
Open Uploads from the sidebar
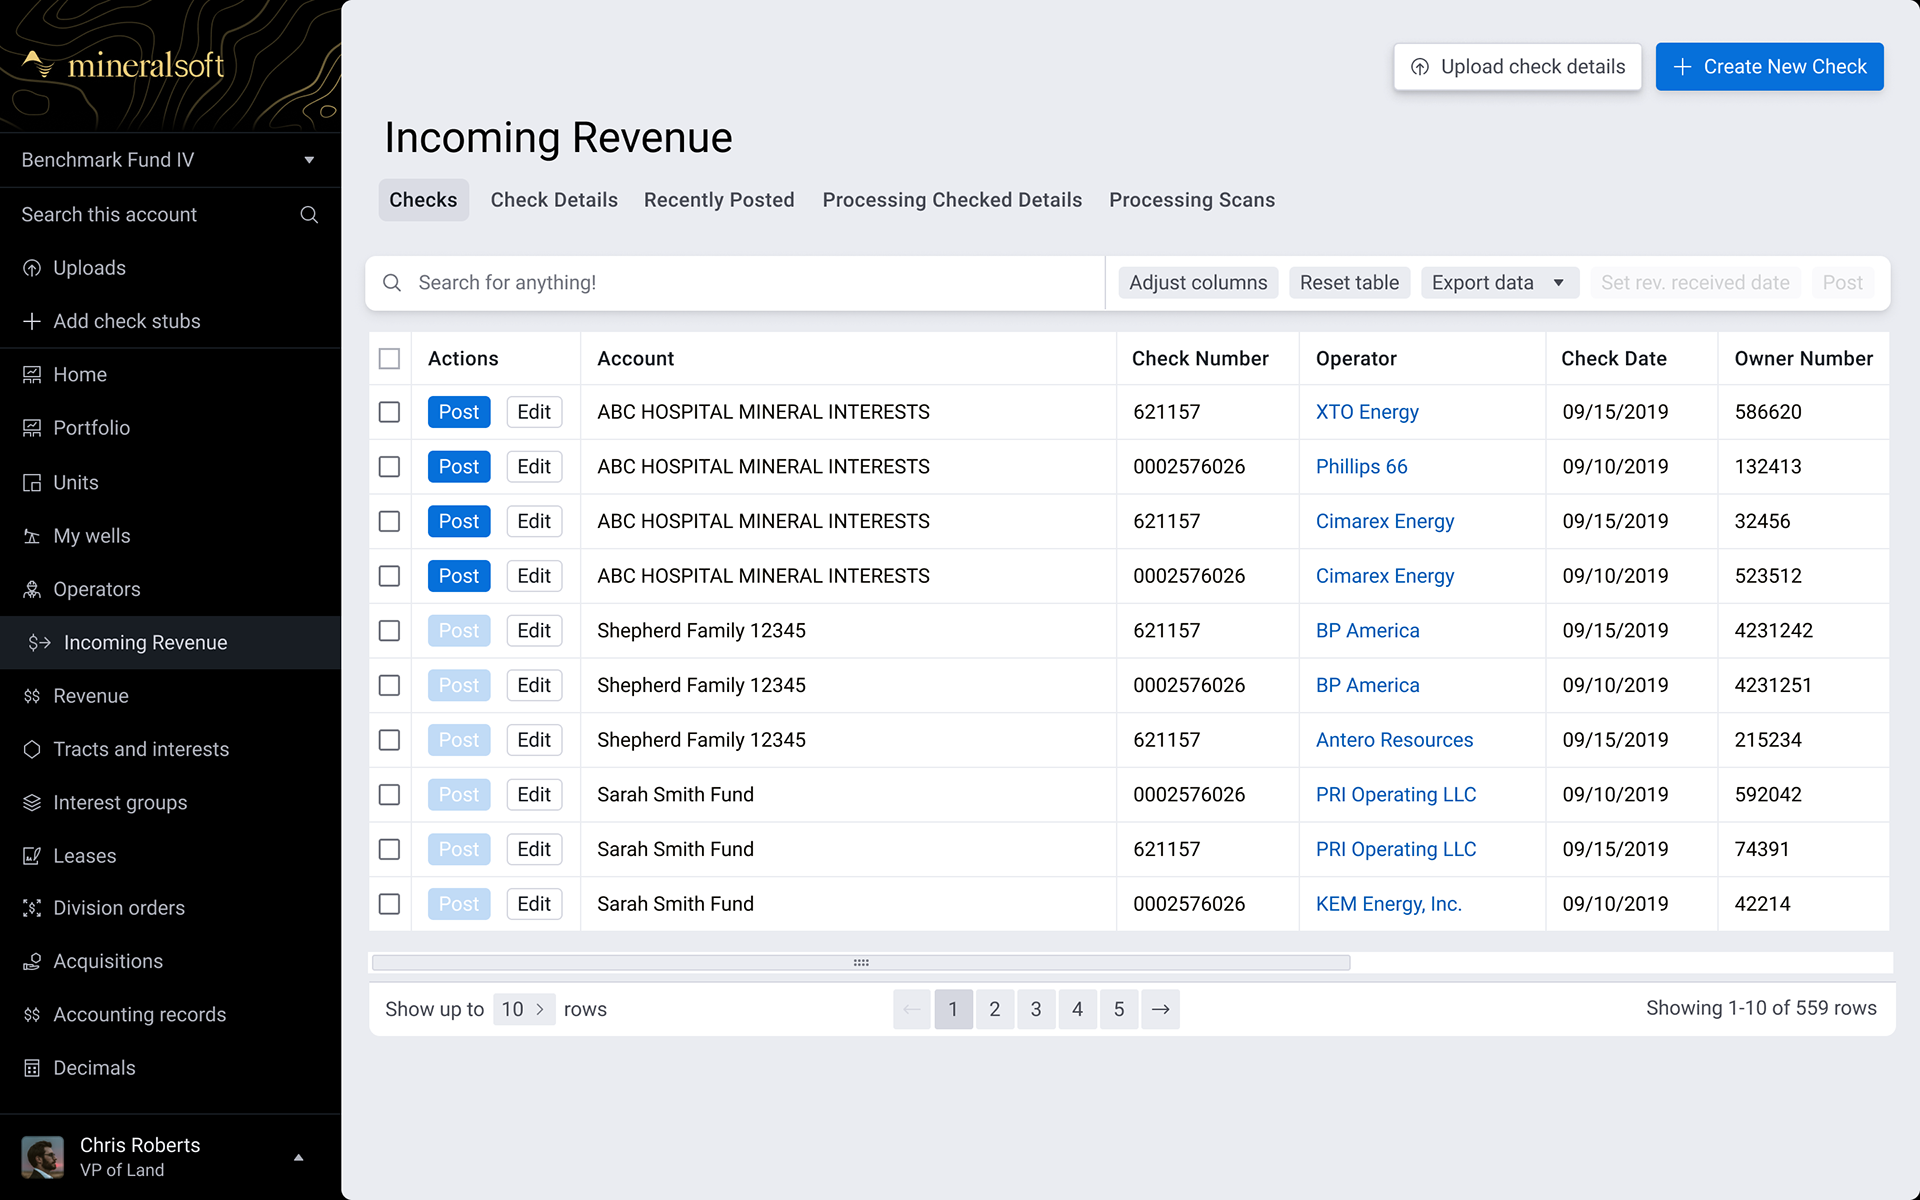89,268
